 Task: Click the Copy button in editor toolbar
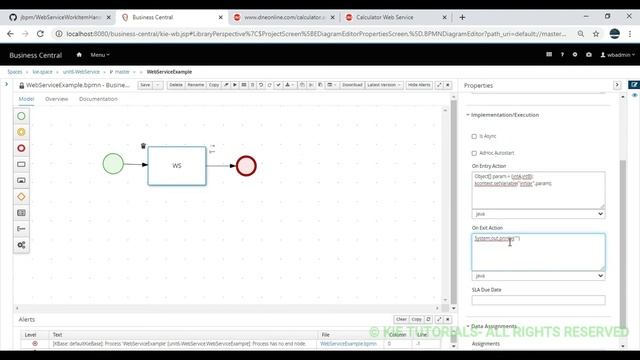click(x=214, y=85)
